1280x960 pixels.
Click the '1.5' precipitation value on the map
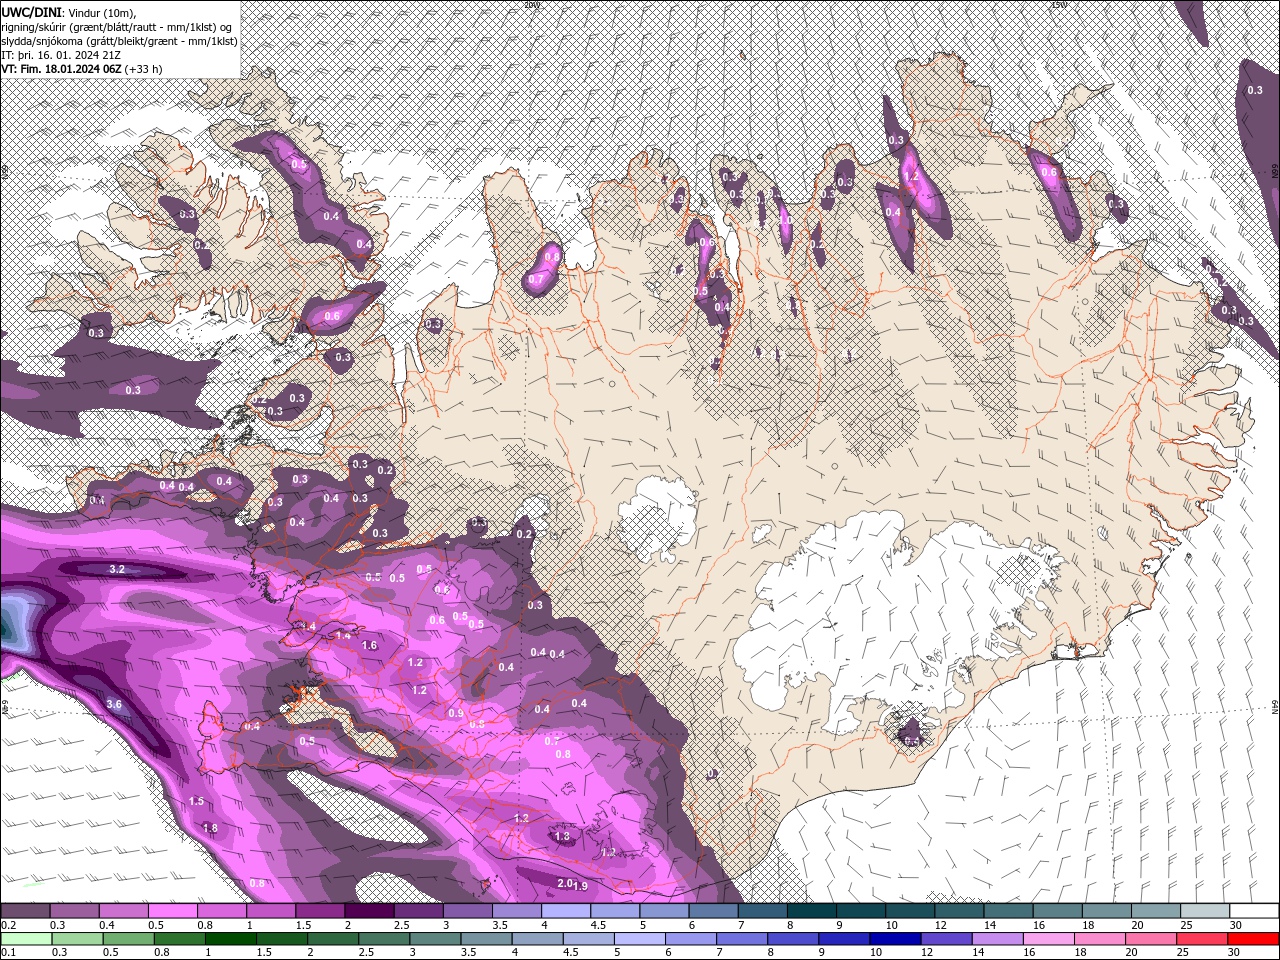tap(196, 801)
